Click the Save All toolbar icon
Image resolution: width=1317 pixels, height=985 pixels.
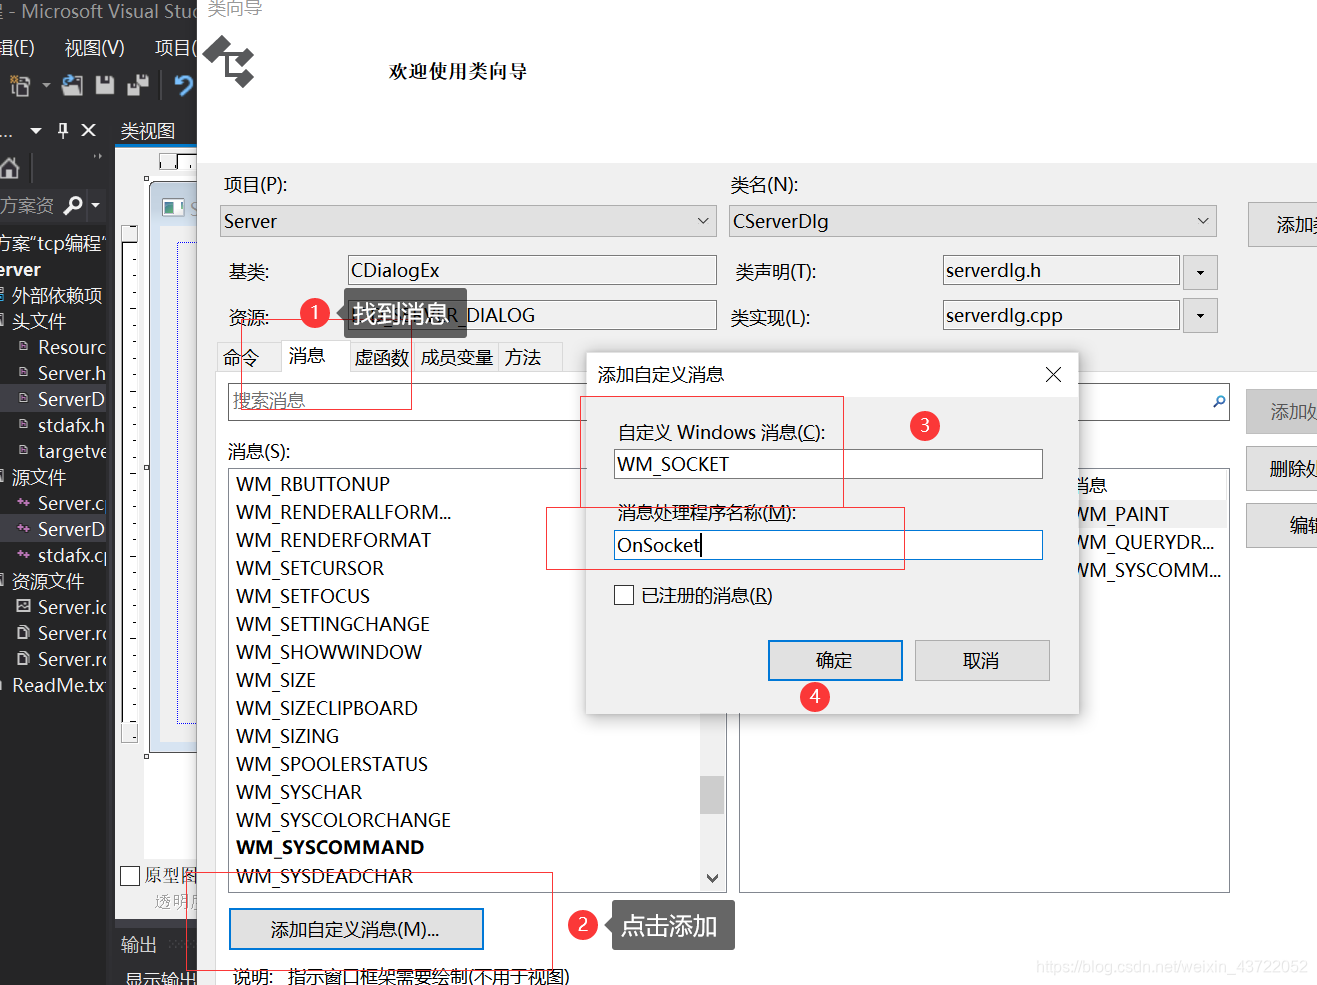click(138, 86)
